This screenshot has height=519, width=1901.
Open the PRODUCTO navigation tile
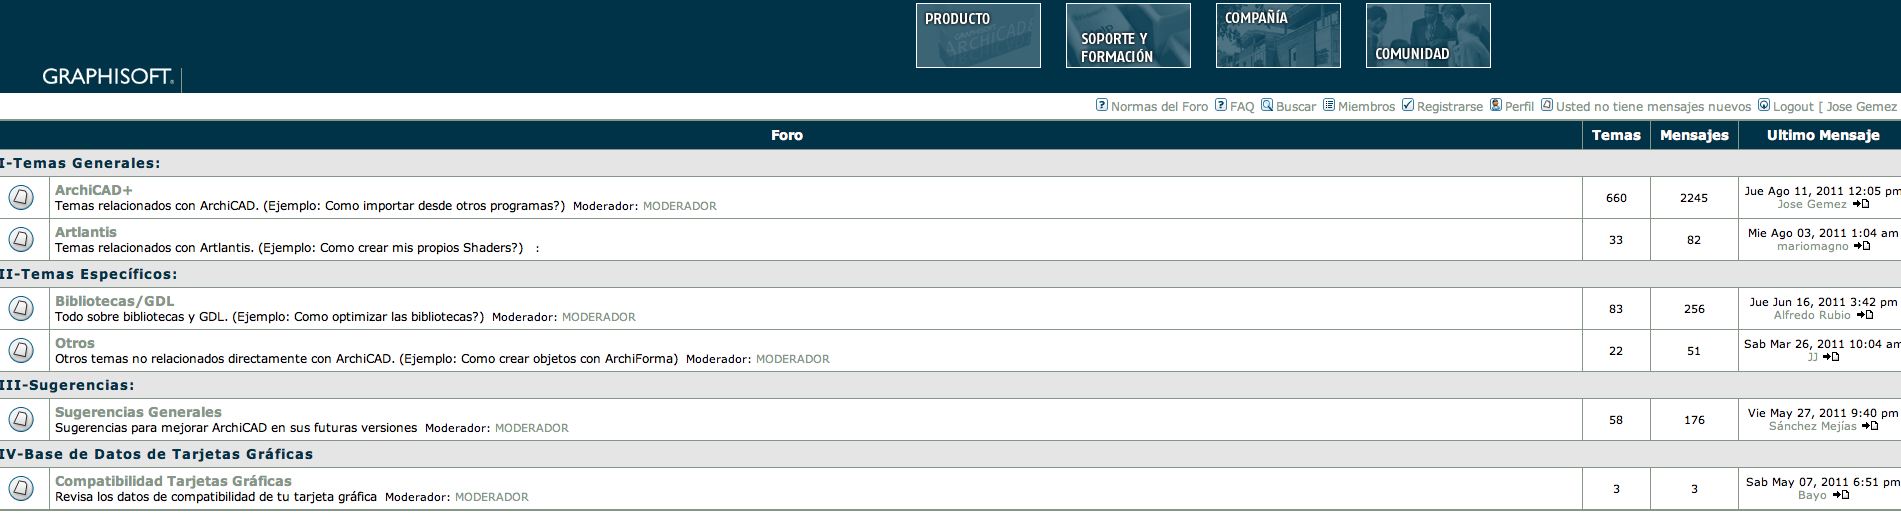click(977, 36)
